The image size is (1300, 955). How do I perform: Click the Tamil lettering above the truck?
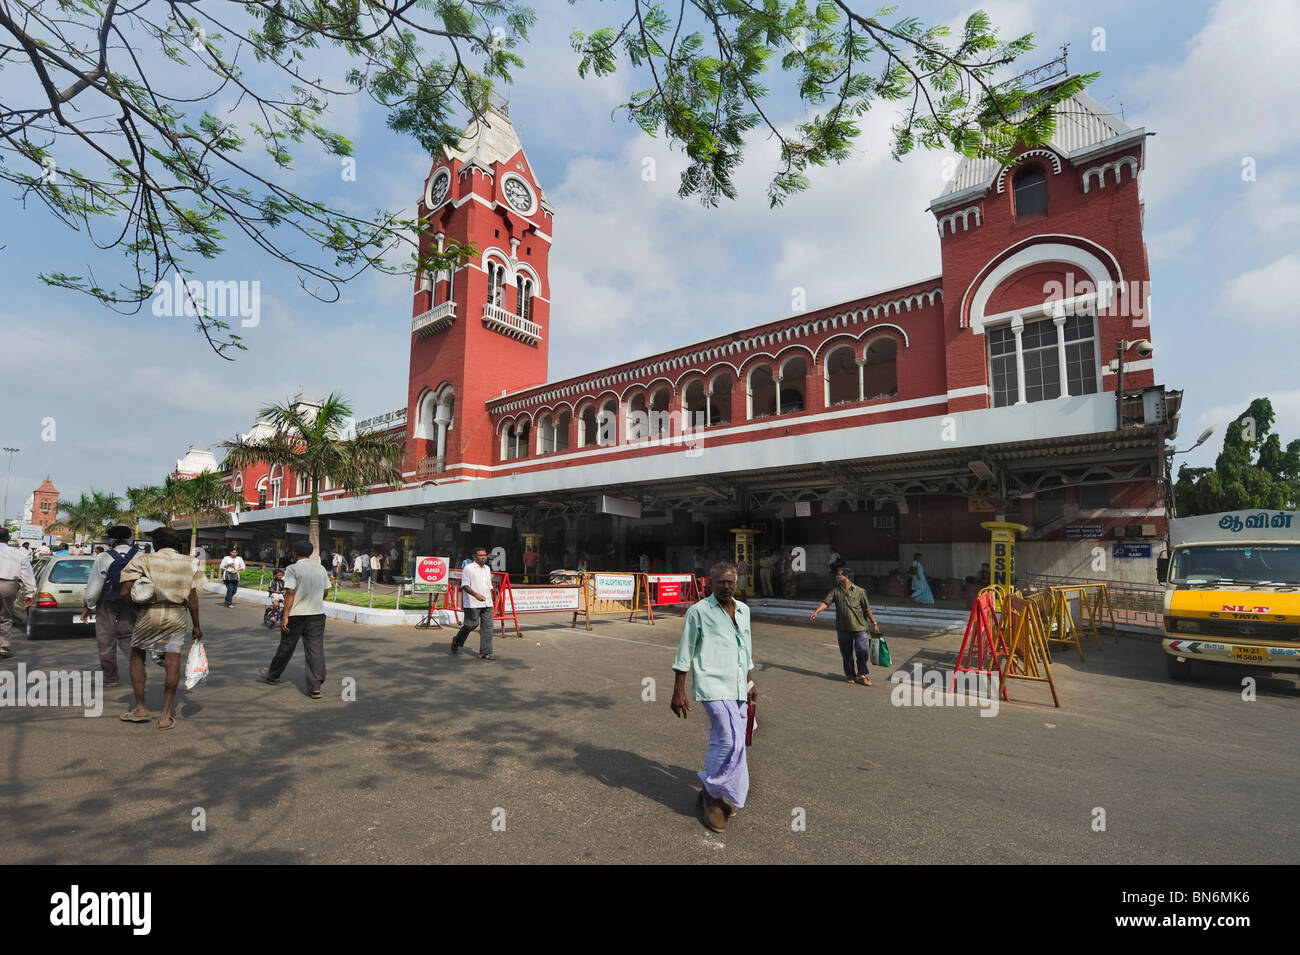tap(1257, 521)
